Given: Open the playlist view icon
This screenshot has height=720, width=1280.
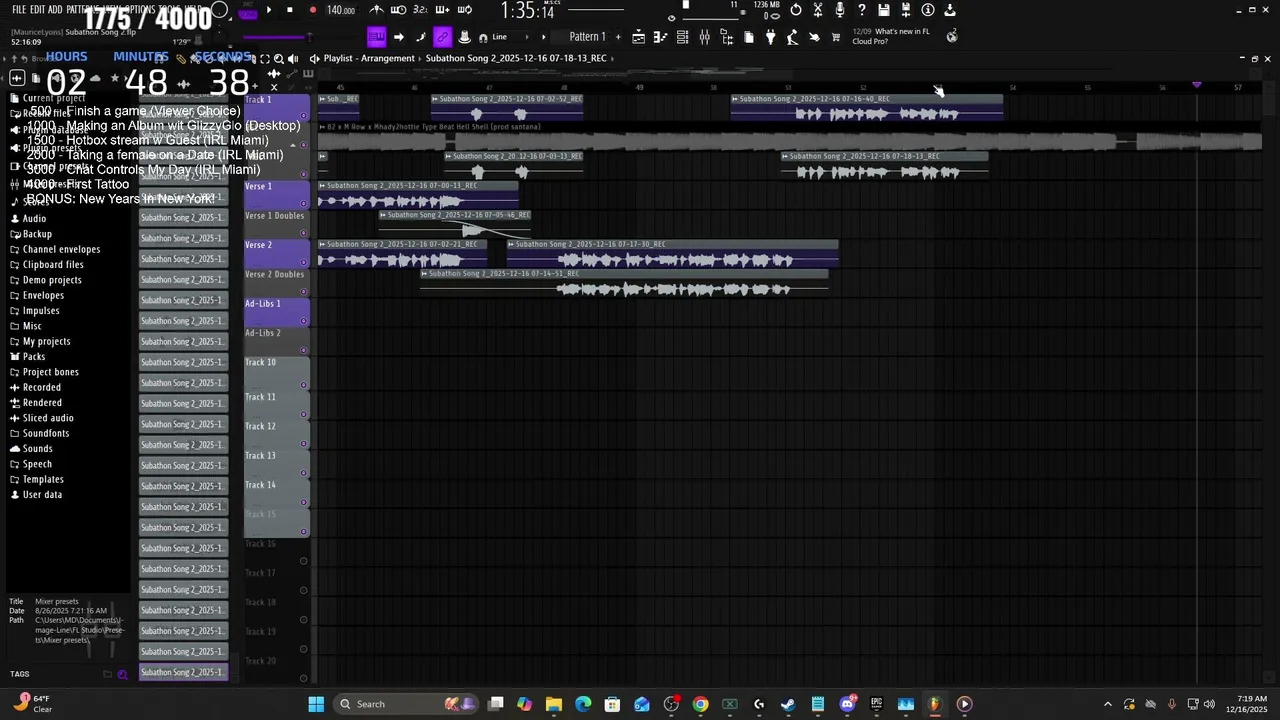Looking at the screenshot, I should click(x=639, y=37).
